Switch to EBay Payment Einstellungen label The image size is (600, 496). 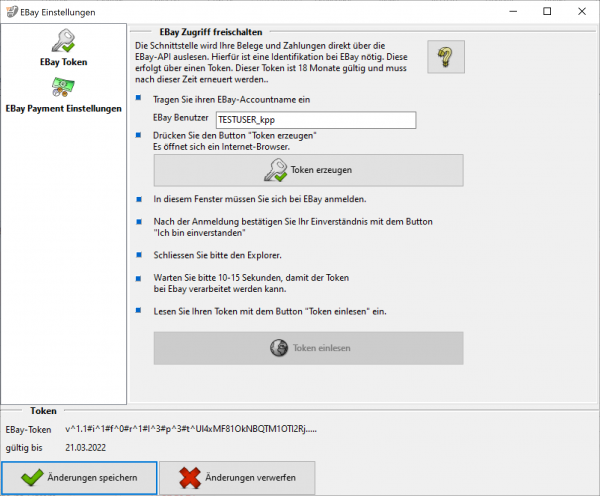[x=63, y=108]
